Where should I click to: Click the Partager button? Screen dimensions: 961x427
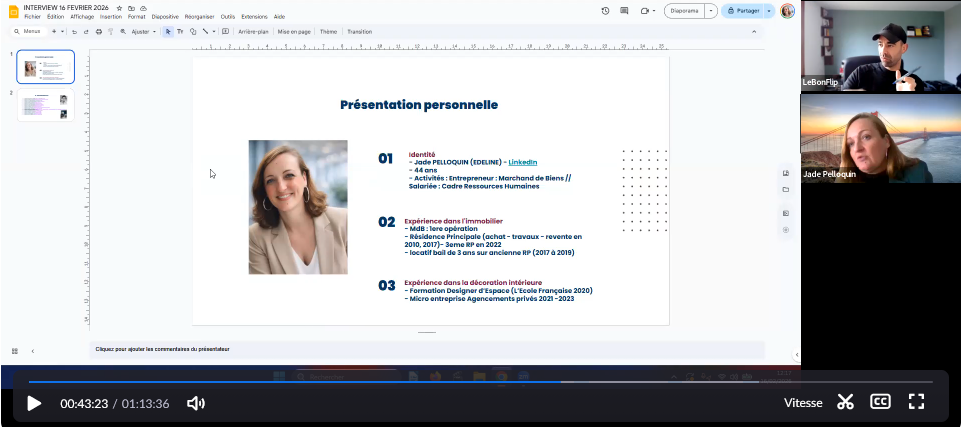(x=745, y=10)
